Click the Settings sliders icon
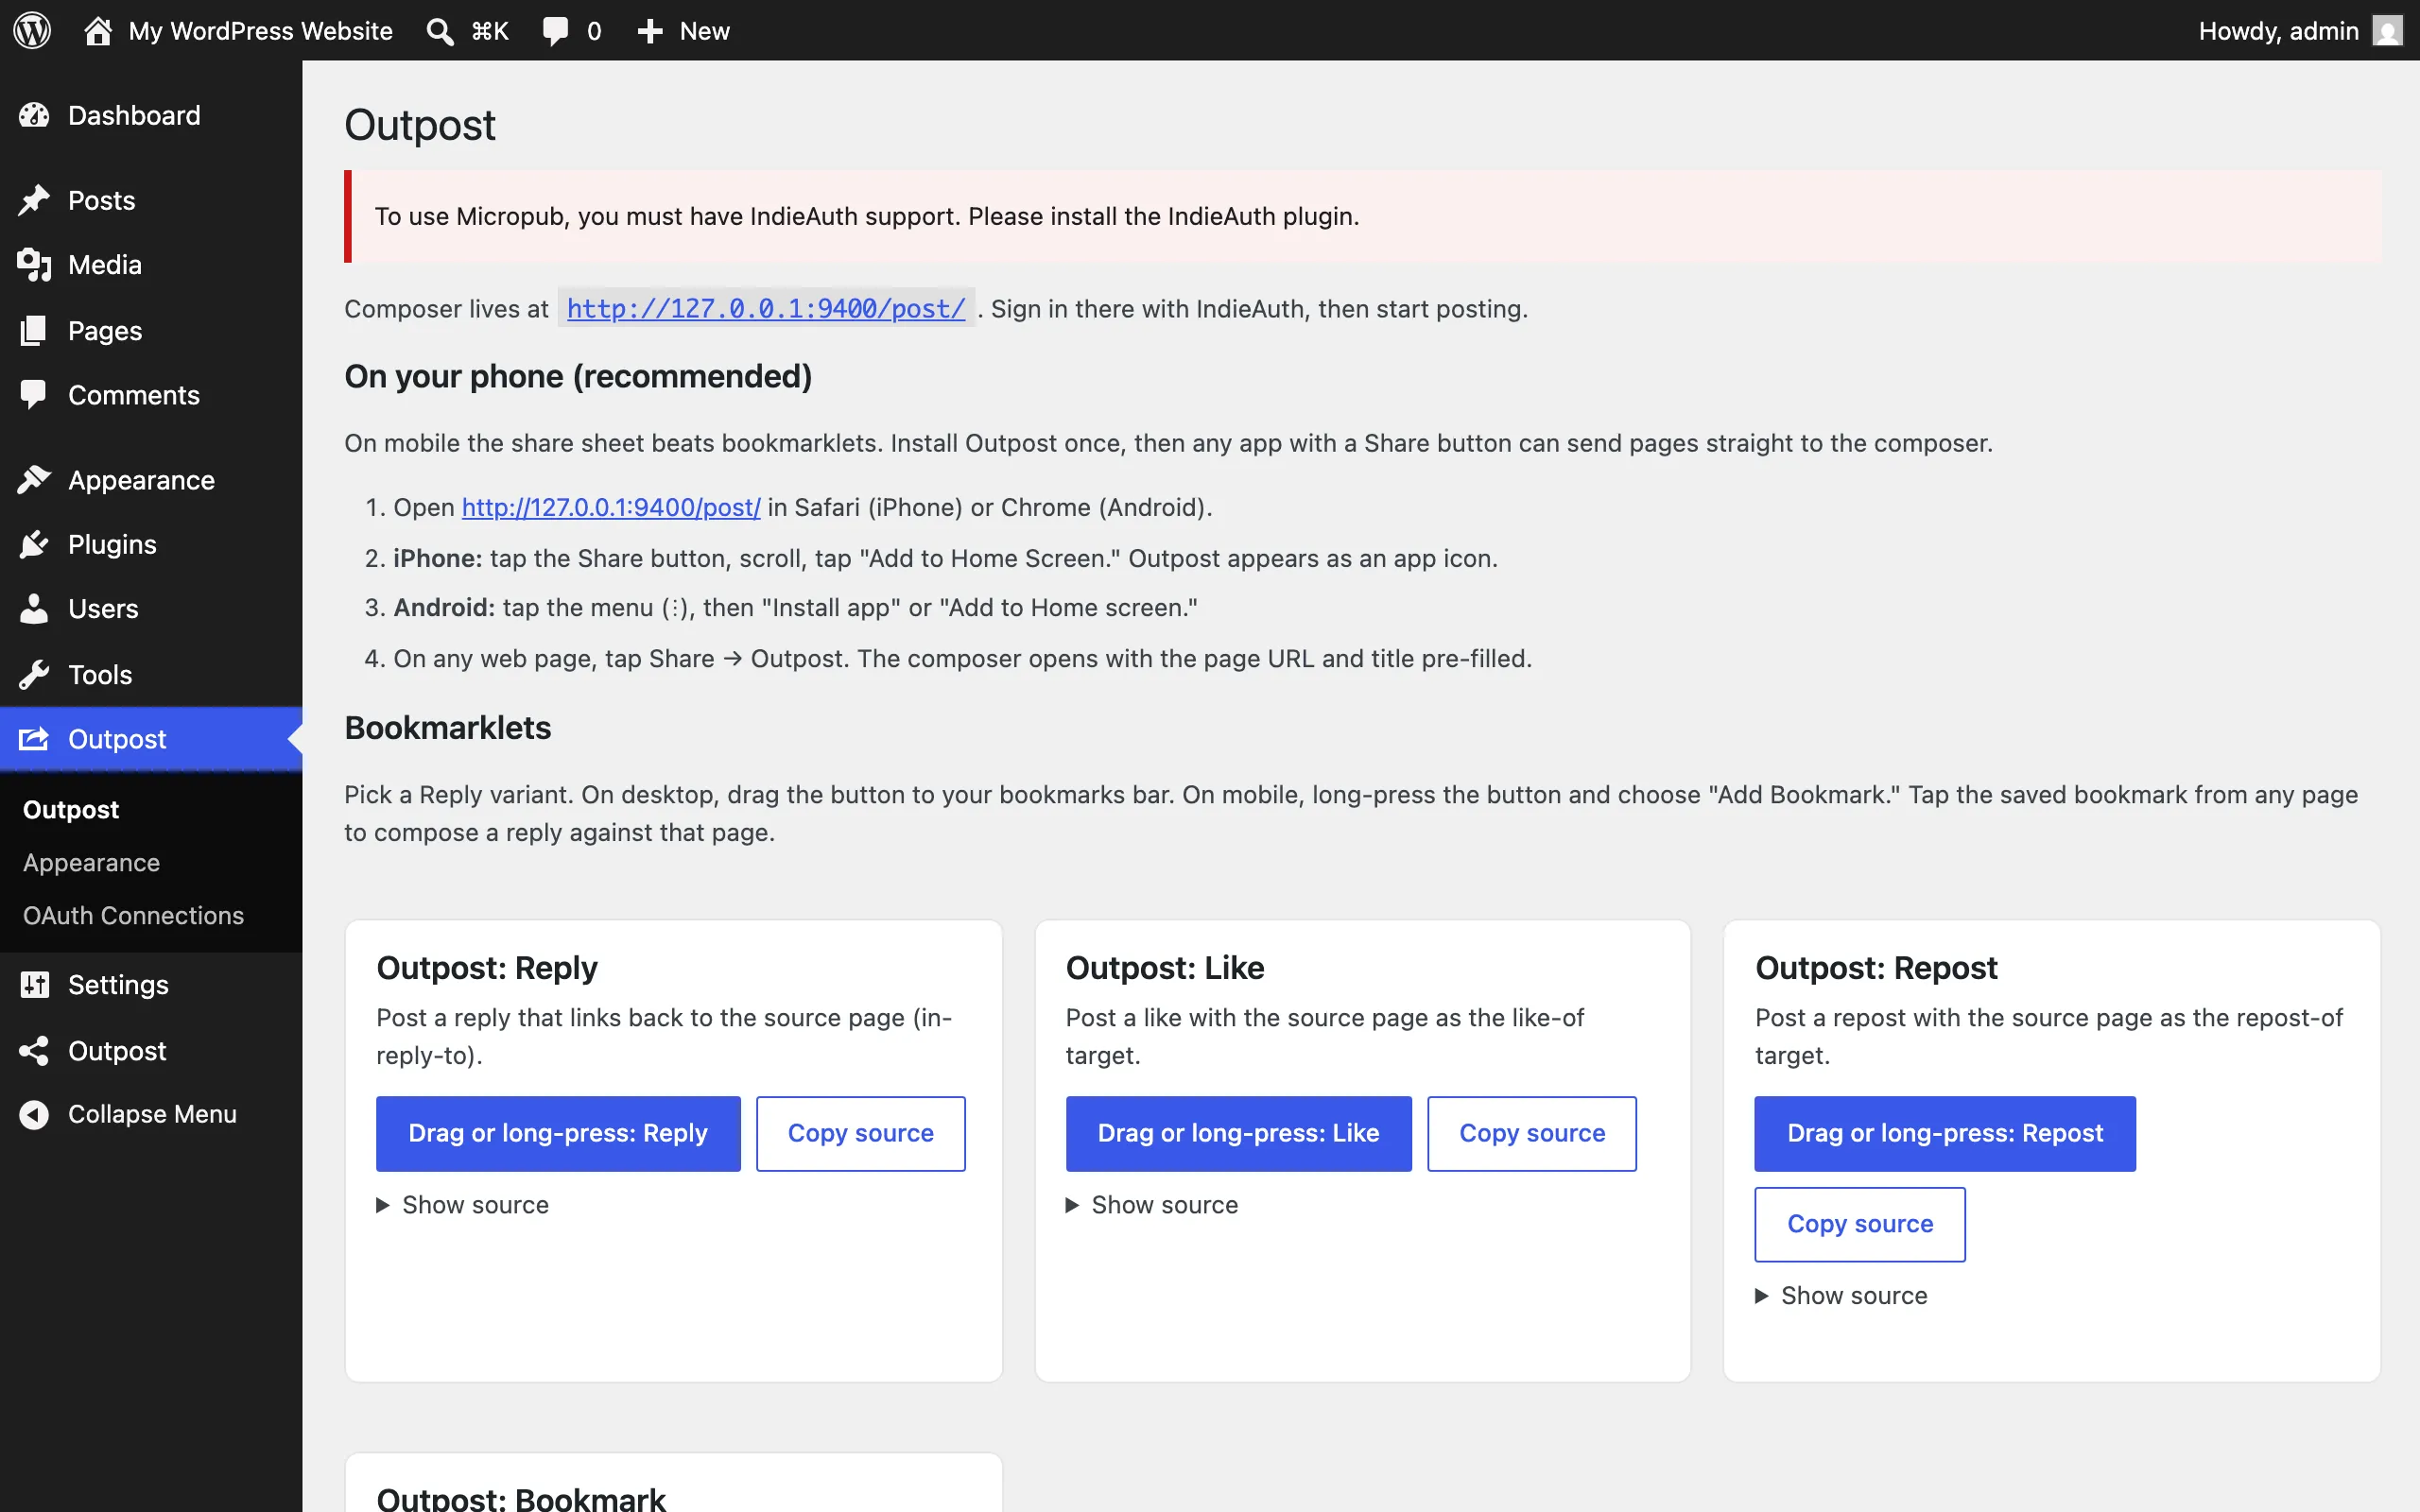Screen dimensions: 2420x1512 (x=34, y=985)
